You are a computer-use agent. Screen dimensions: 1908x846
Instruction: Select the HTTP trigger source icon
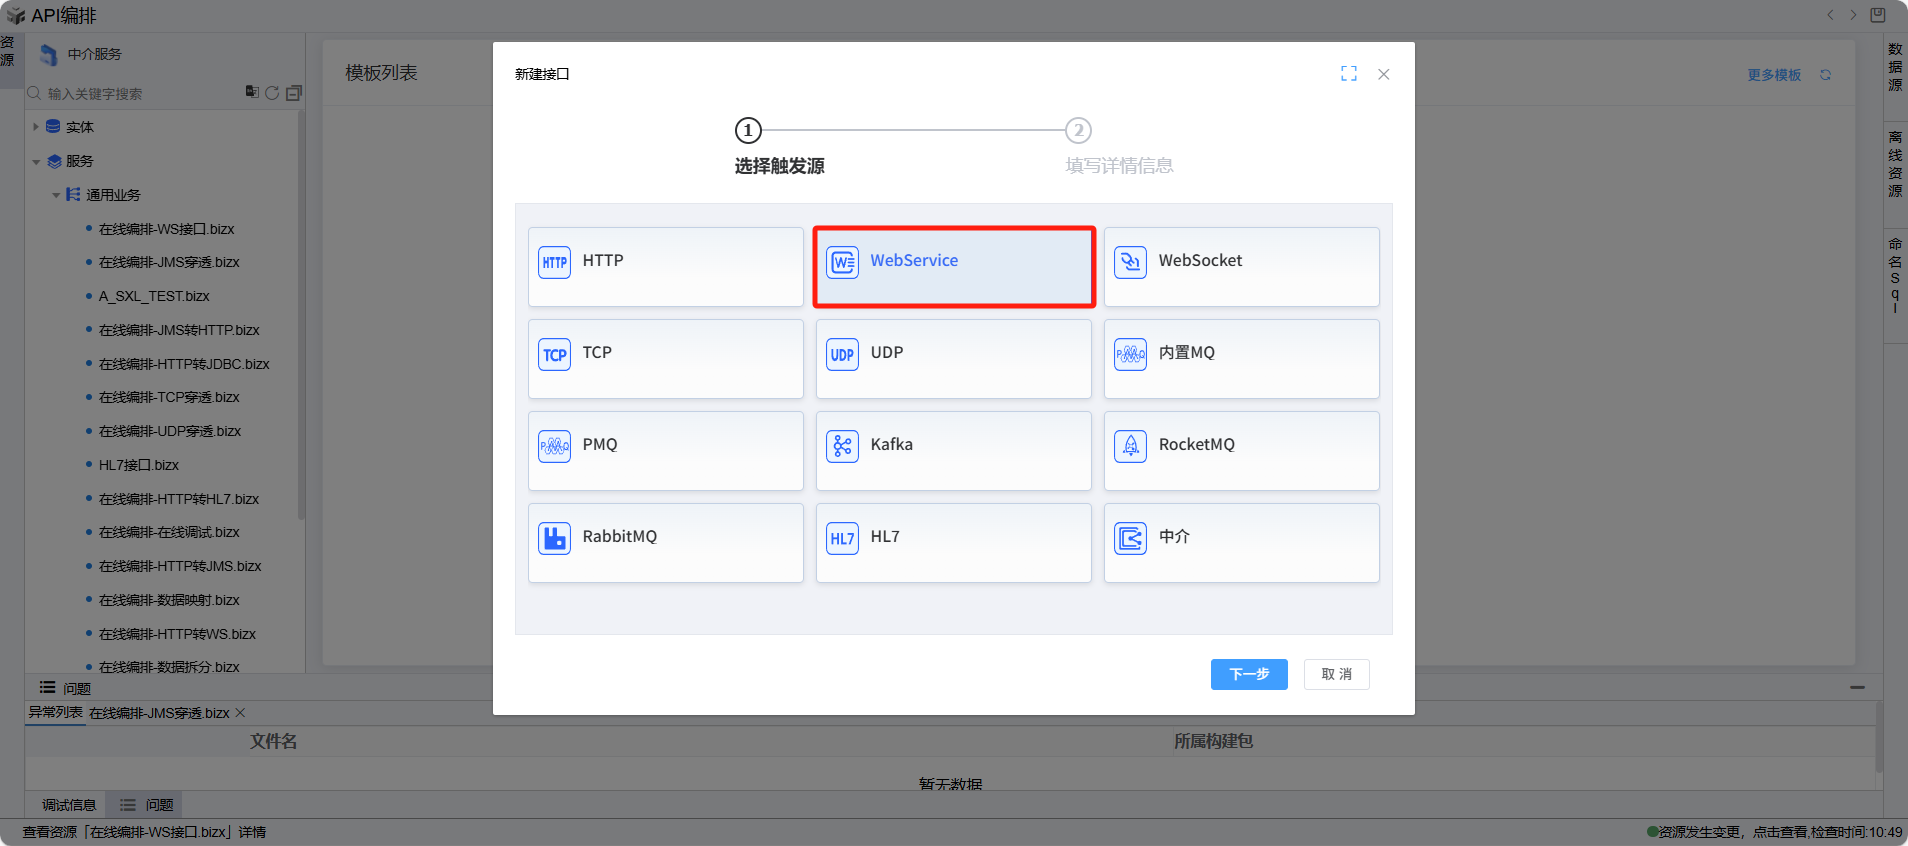(554, 262)
